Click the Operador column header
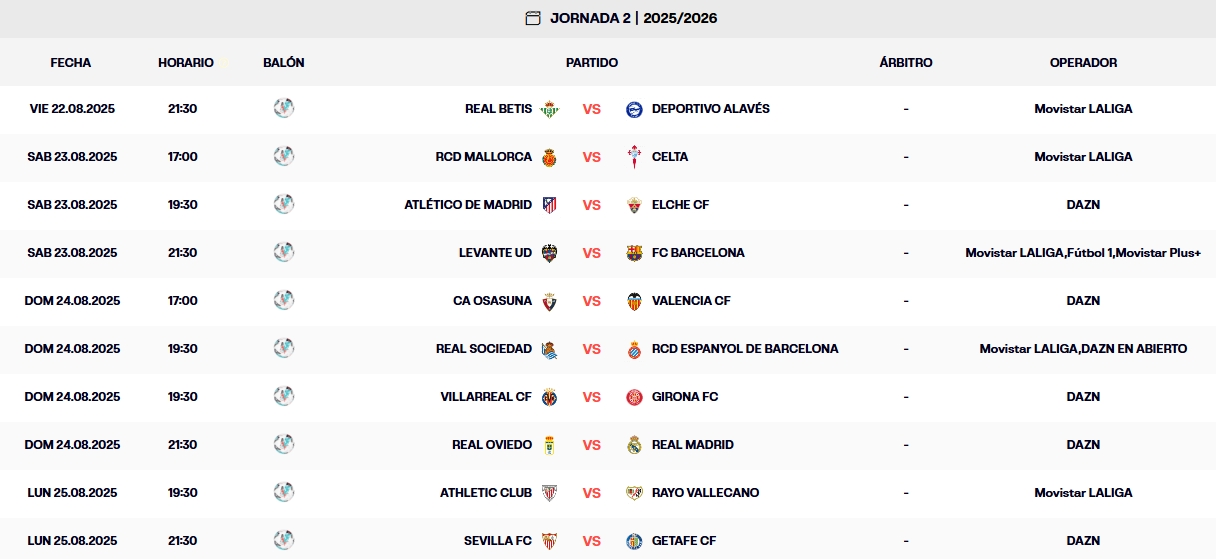 click(x=1083, y=62)
